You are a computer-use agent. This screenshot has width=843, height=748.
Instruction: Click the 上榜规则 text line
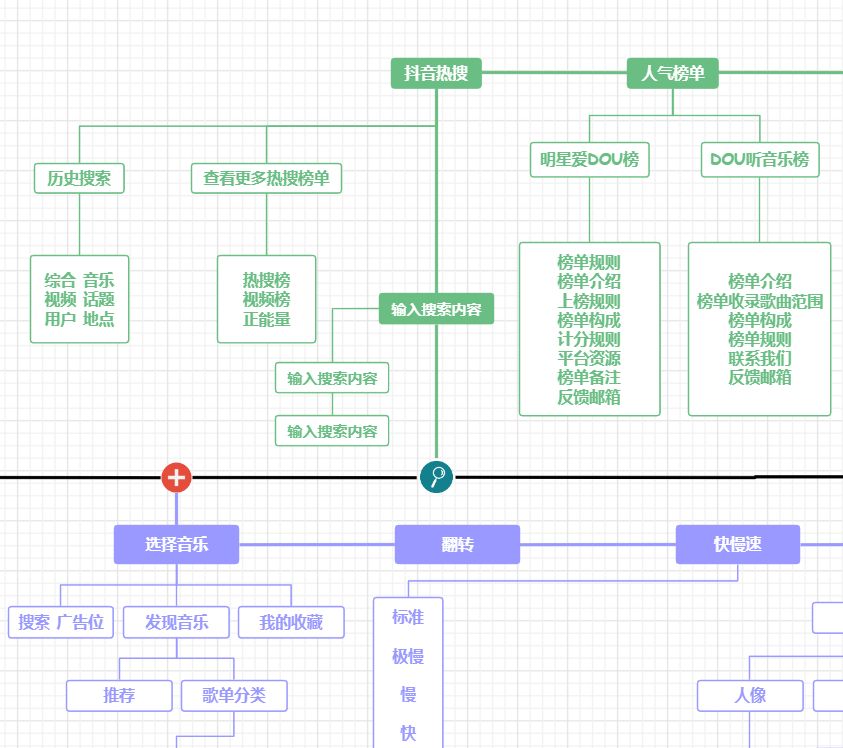pyautogui.click(x=589, y=301)
